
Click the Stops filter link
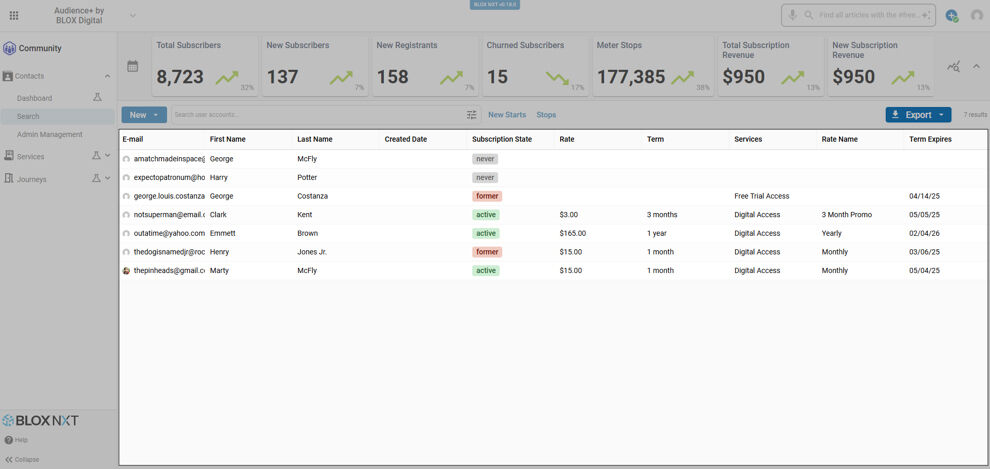pyautogui.click(x=546, y=115)
